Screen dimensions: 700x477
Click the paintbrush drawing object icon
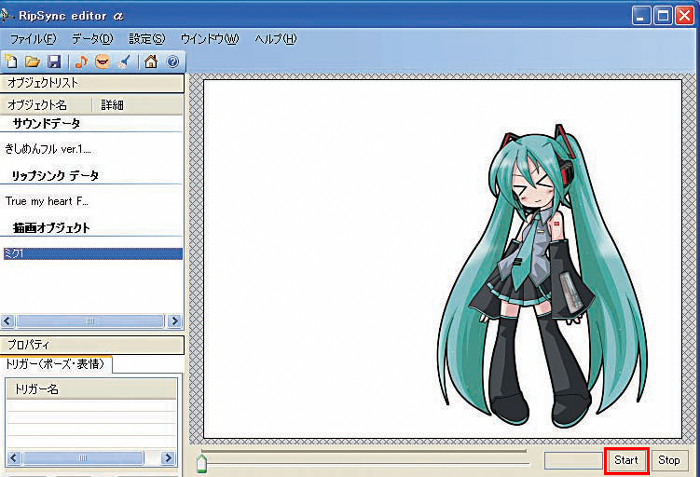[124, 61]
